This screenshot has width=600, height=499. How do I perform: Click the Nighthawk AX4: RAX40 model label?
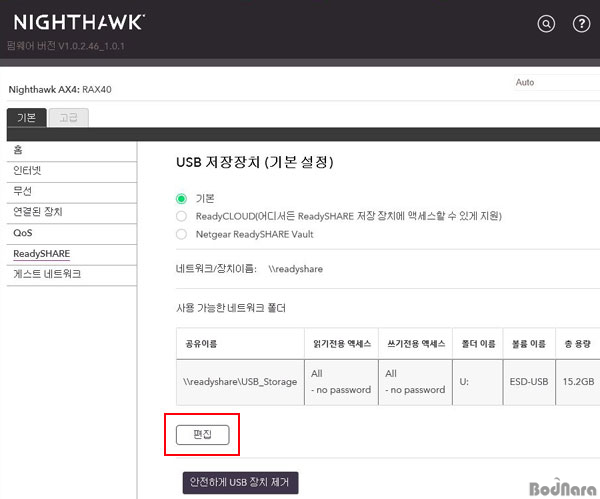60,90
